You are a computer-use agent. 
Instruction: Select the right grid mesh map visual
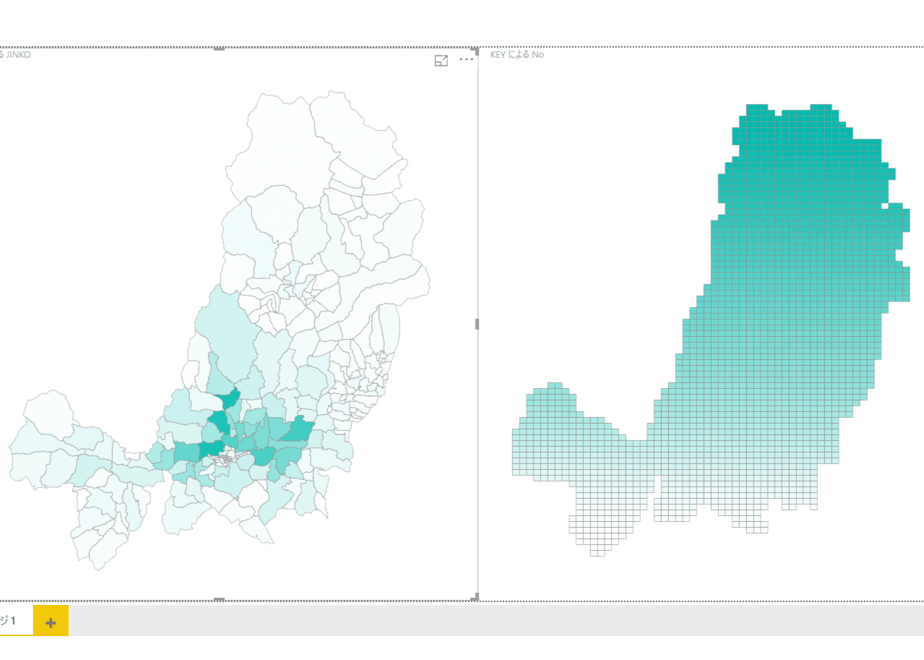(x=711, y=330)
